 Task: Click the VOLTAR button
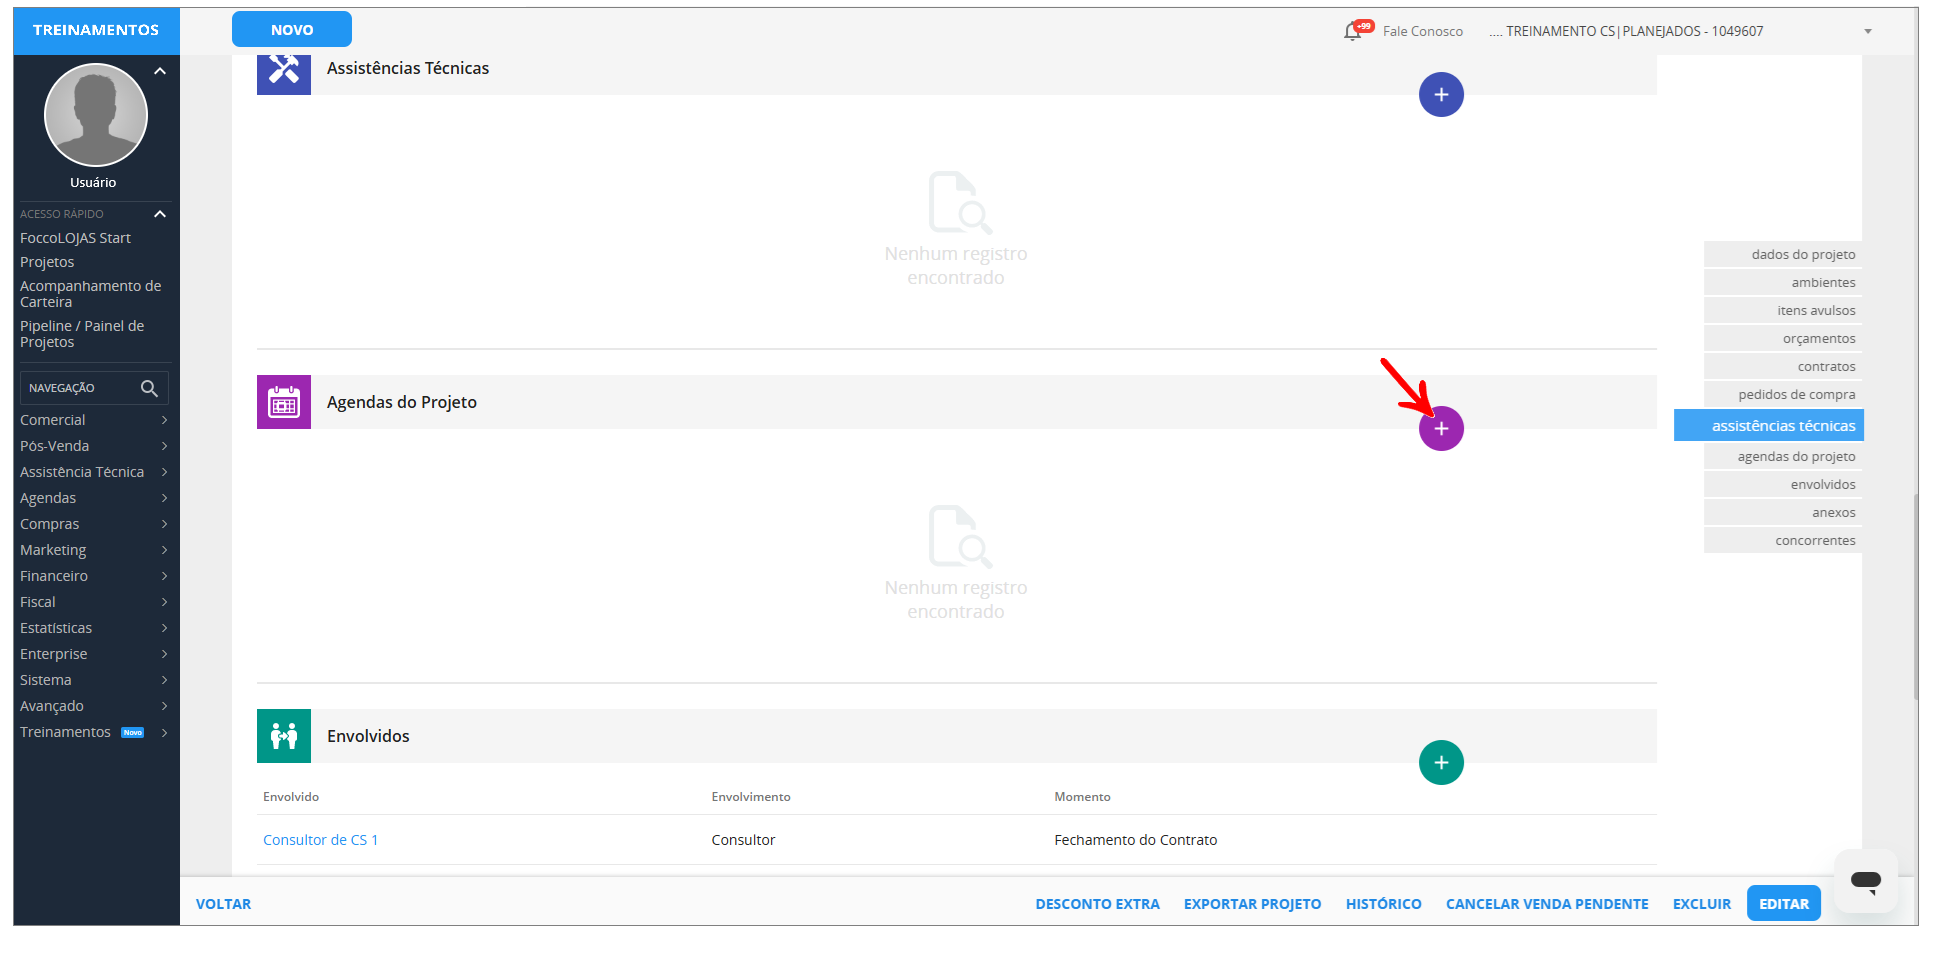223,904
